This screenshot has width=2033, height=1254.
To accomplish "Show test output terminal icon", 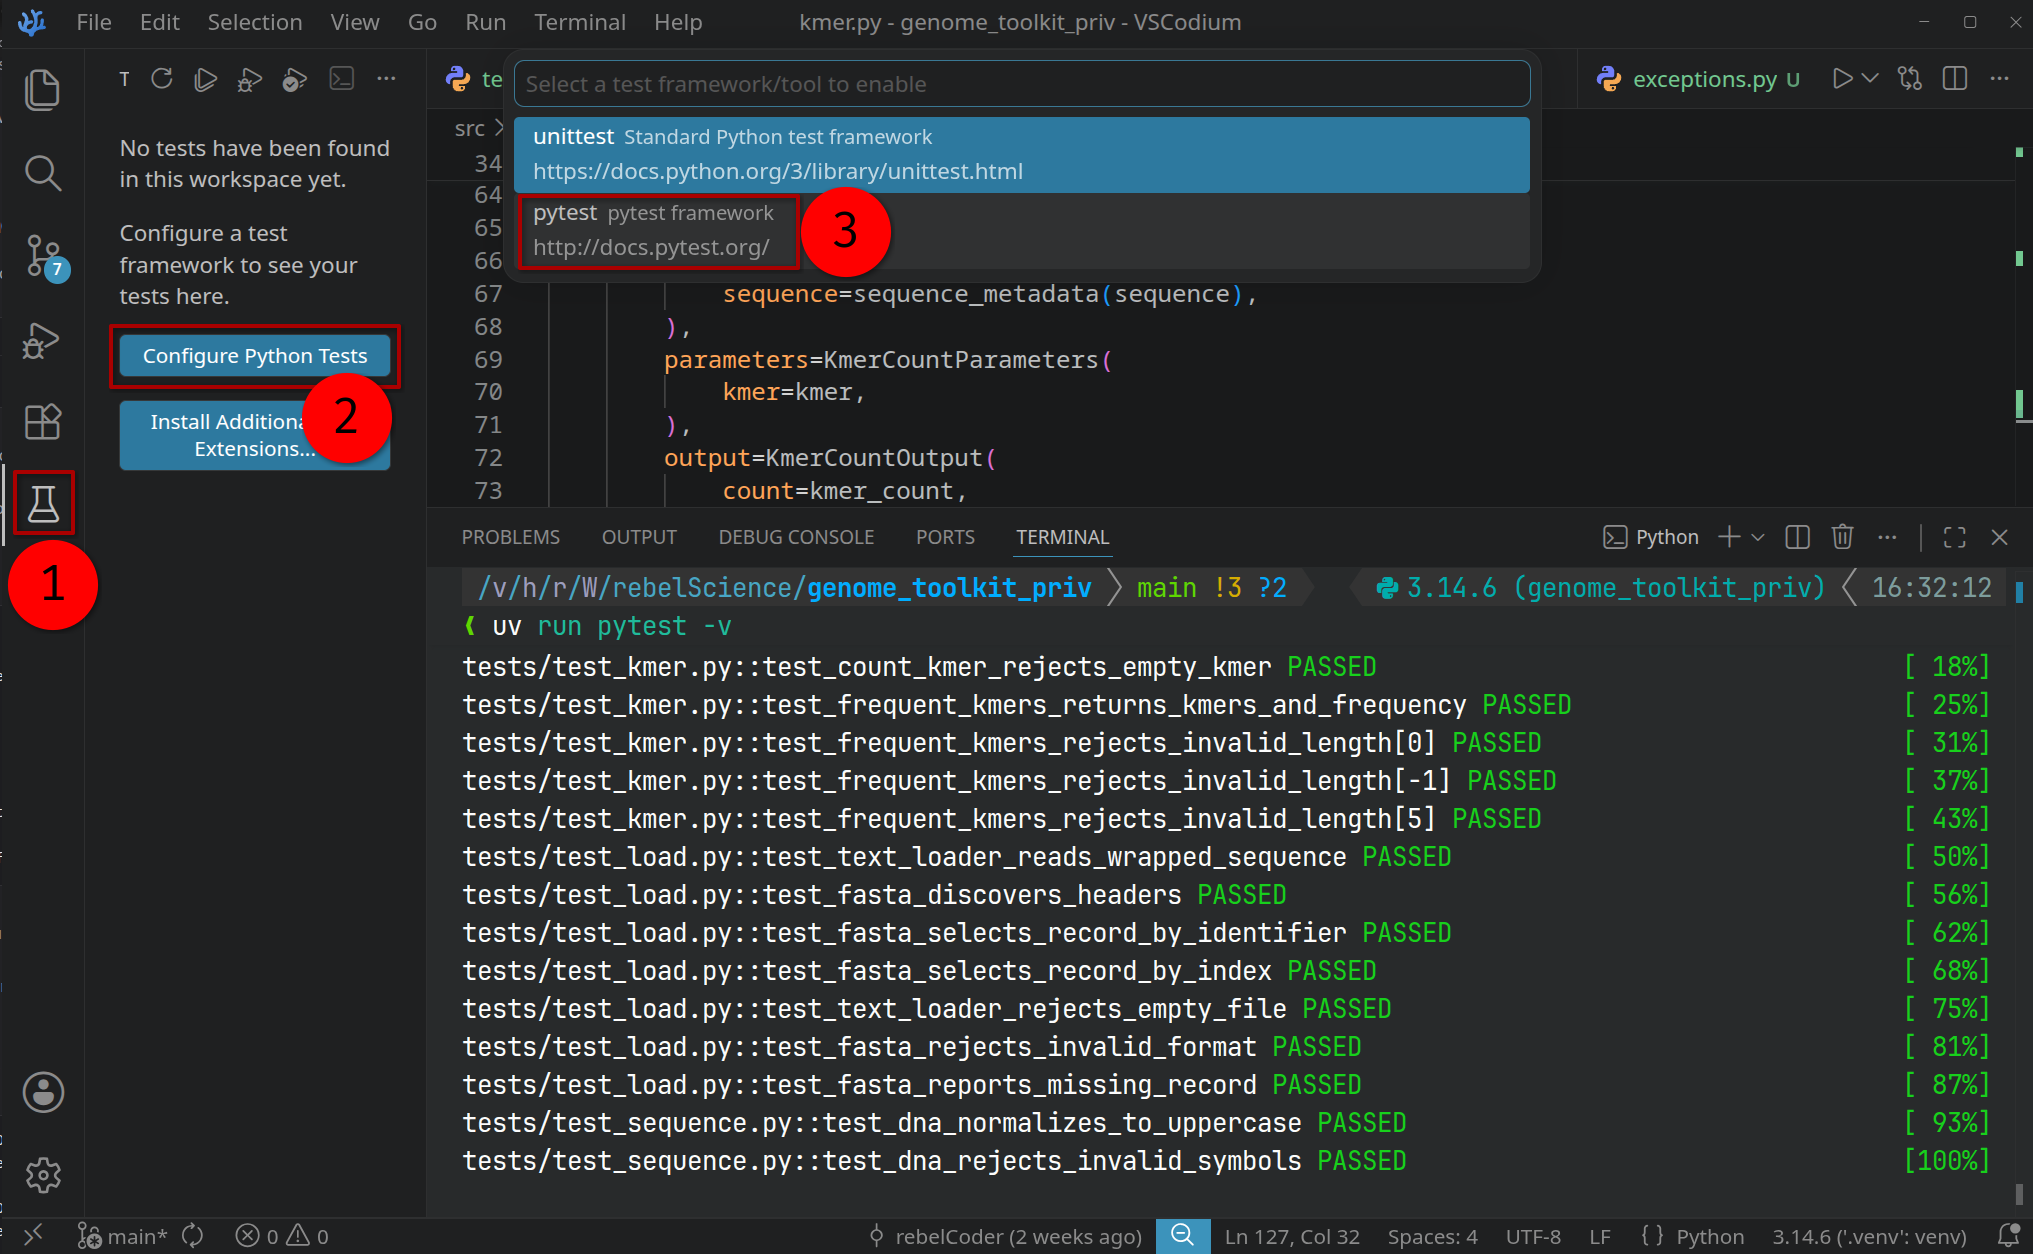I will coord(342,79).
